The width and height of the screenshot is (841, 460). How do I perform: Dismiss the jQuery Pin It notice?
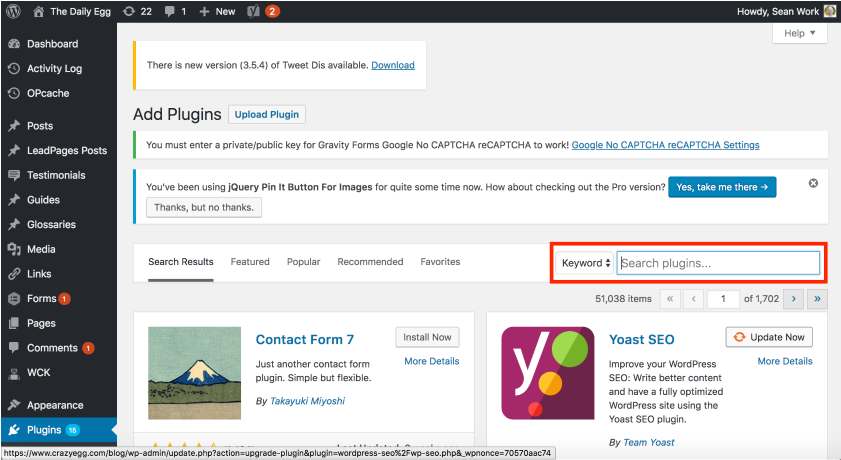(x=813, y=183)
